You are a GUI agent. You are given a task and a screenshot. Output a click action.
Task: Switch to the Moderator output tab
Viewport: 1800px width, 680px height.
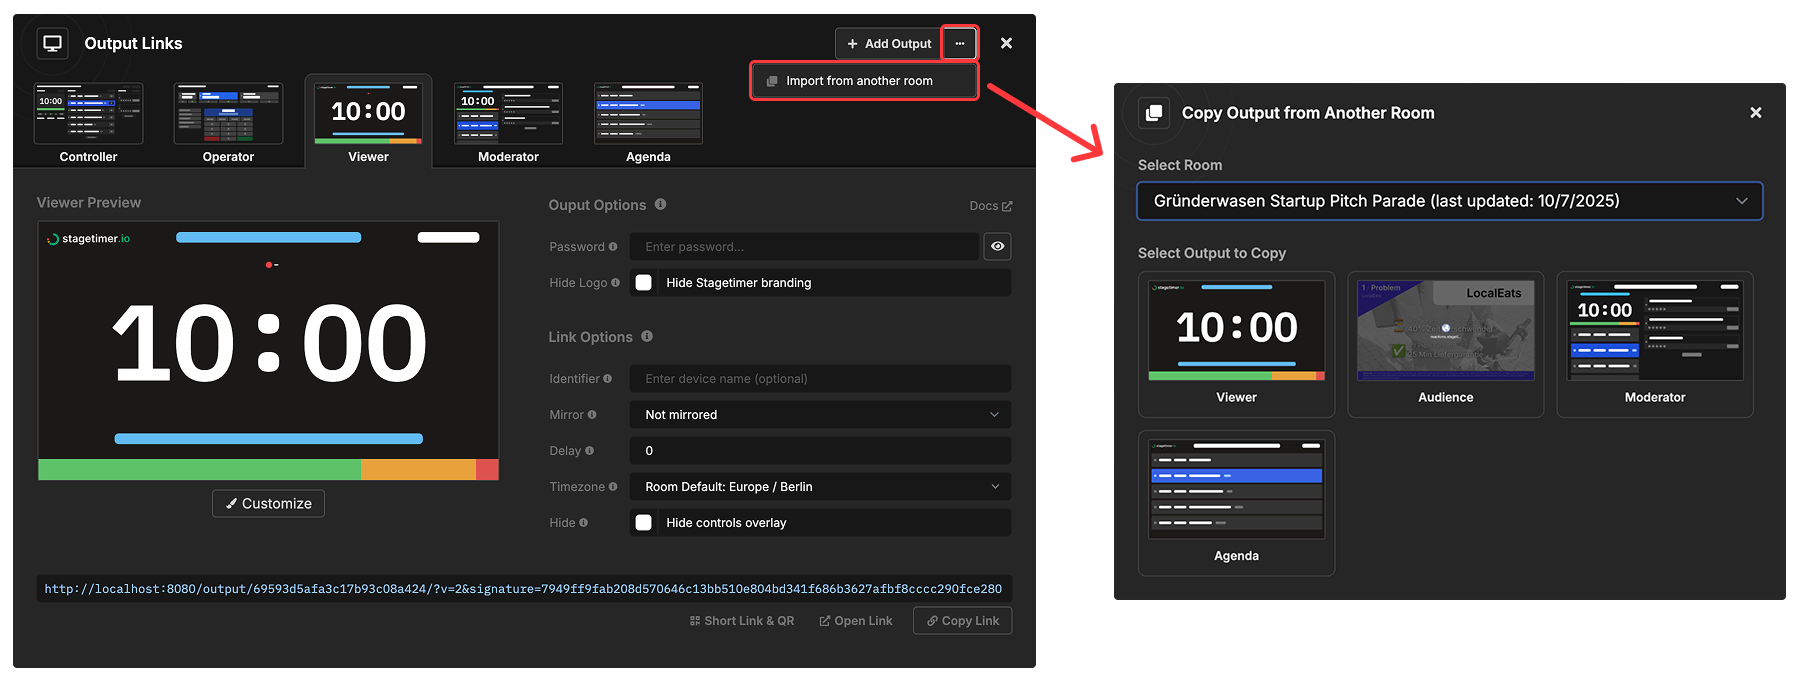pyautogui.click(x=508, y=122)
